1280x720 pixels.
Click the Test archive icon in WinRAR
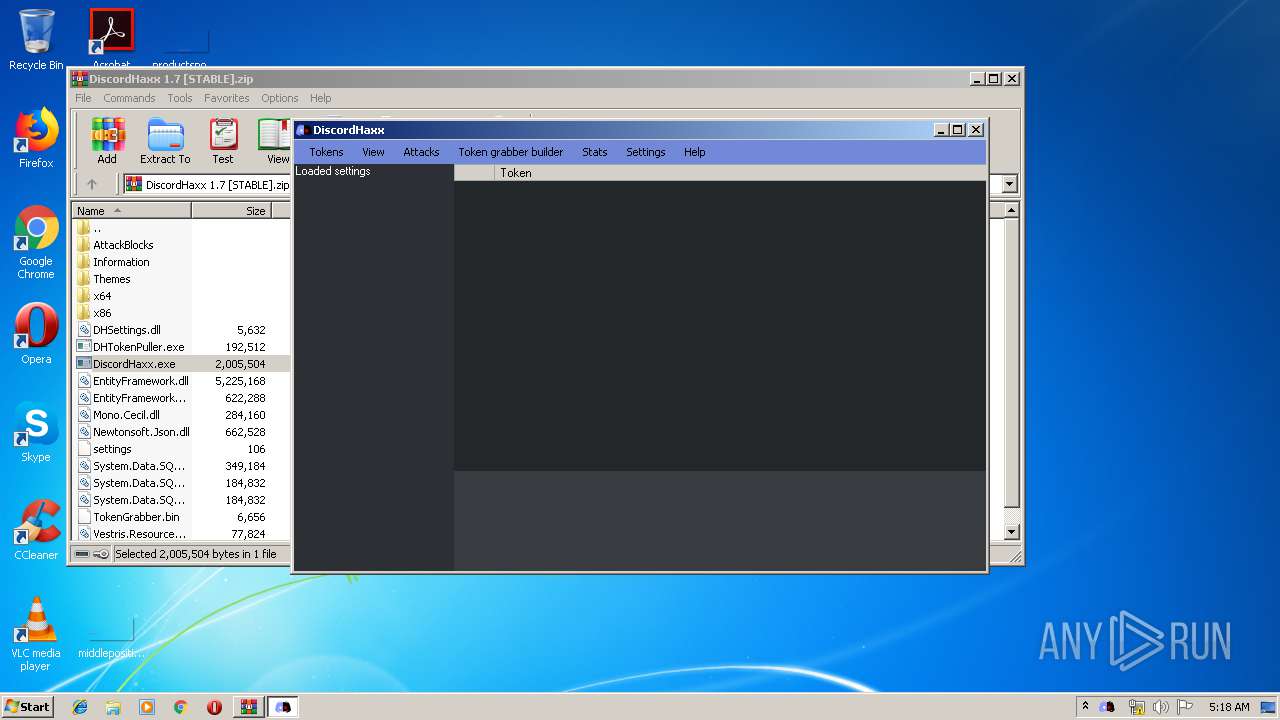223,141
